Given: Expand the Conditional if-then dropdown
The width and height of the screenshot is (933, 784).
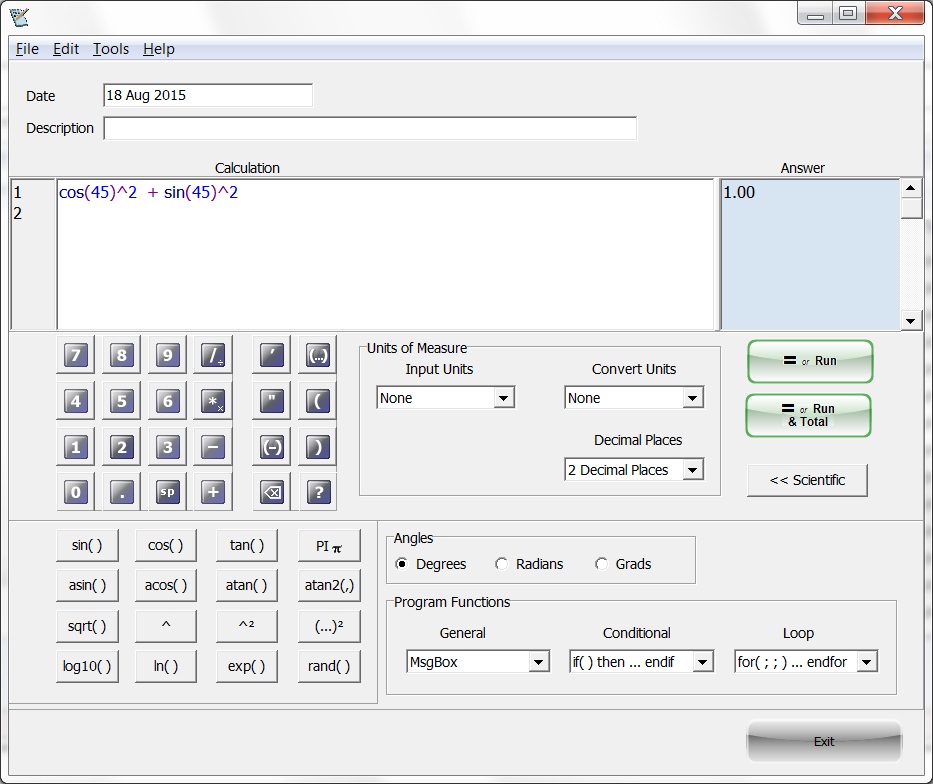Looking at the screenshot, I should (x=641, y=661).
